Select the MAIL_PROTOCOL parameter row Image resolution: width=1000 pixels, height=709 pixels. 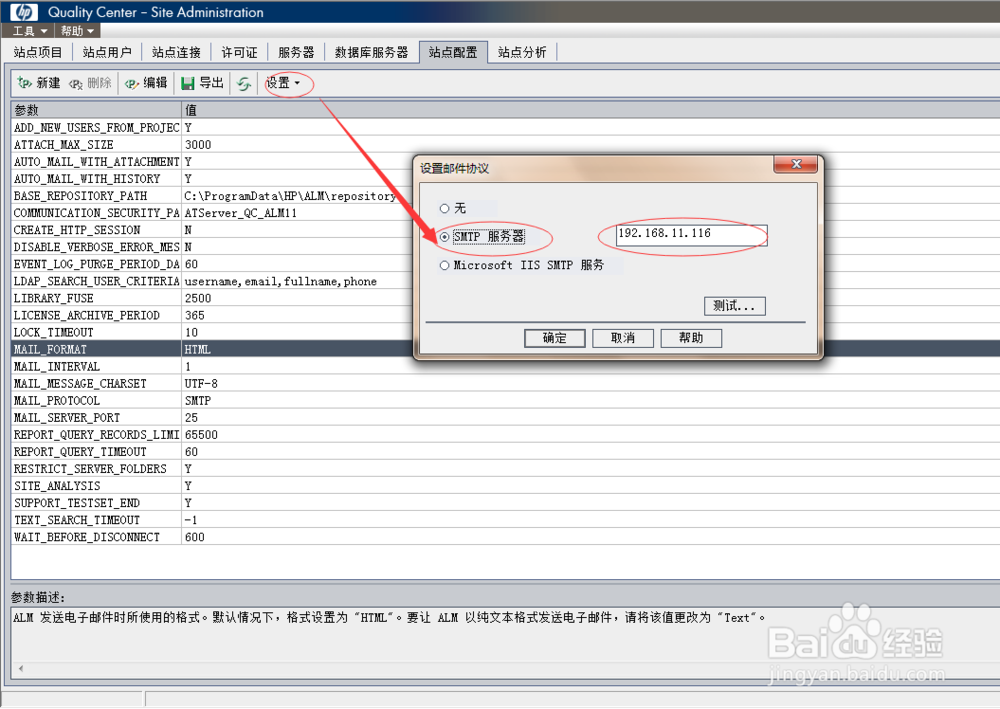point(505,400)
